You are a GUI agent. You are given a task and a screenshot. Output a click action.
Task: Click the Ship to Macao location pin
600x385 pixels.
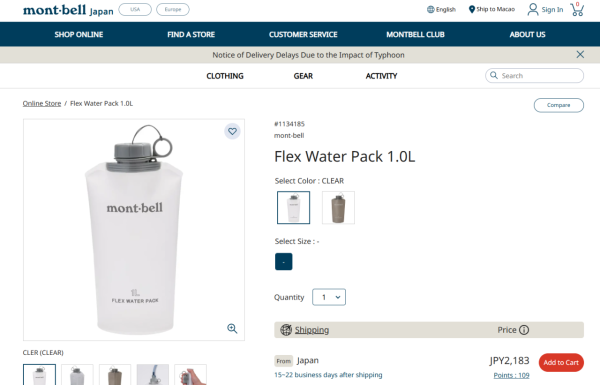coord(472,9)
